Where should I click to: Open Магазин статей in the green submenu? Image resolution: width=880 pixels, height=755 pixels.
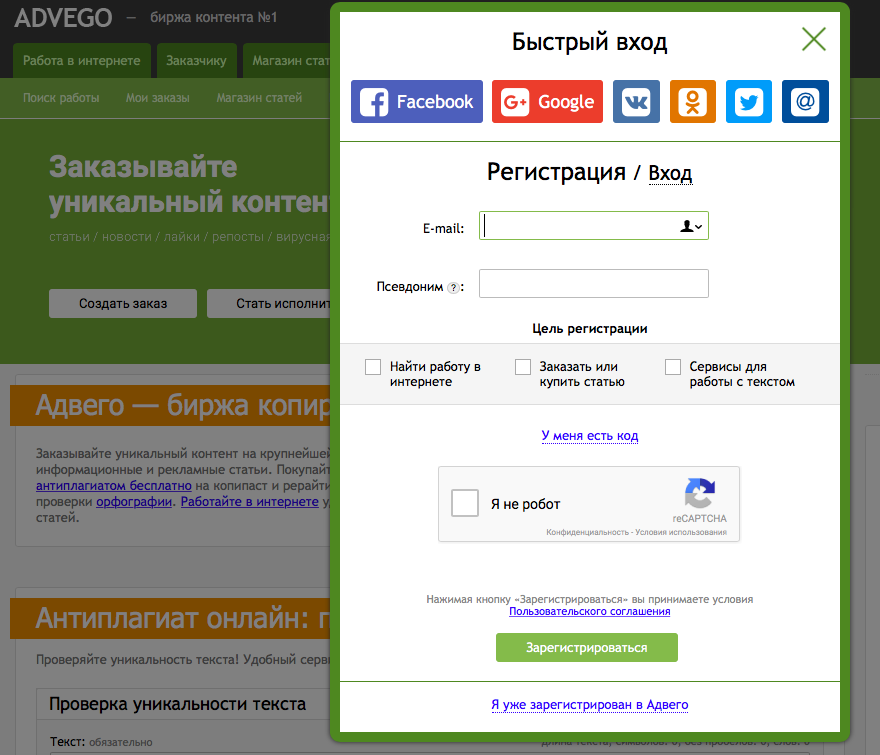pyautogui.click(x=259, y=98)
